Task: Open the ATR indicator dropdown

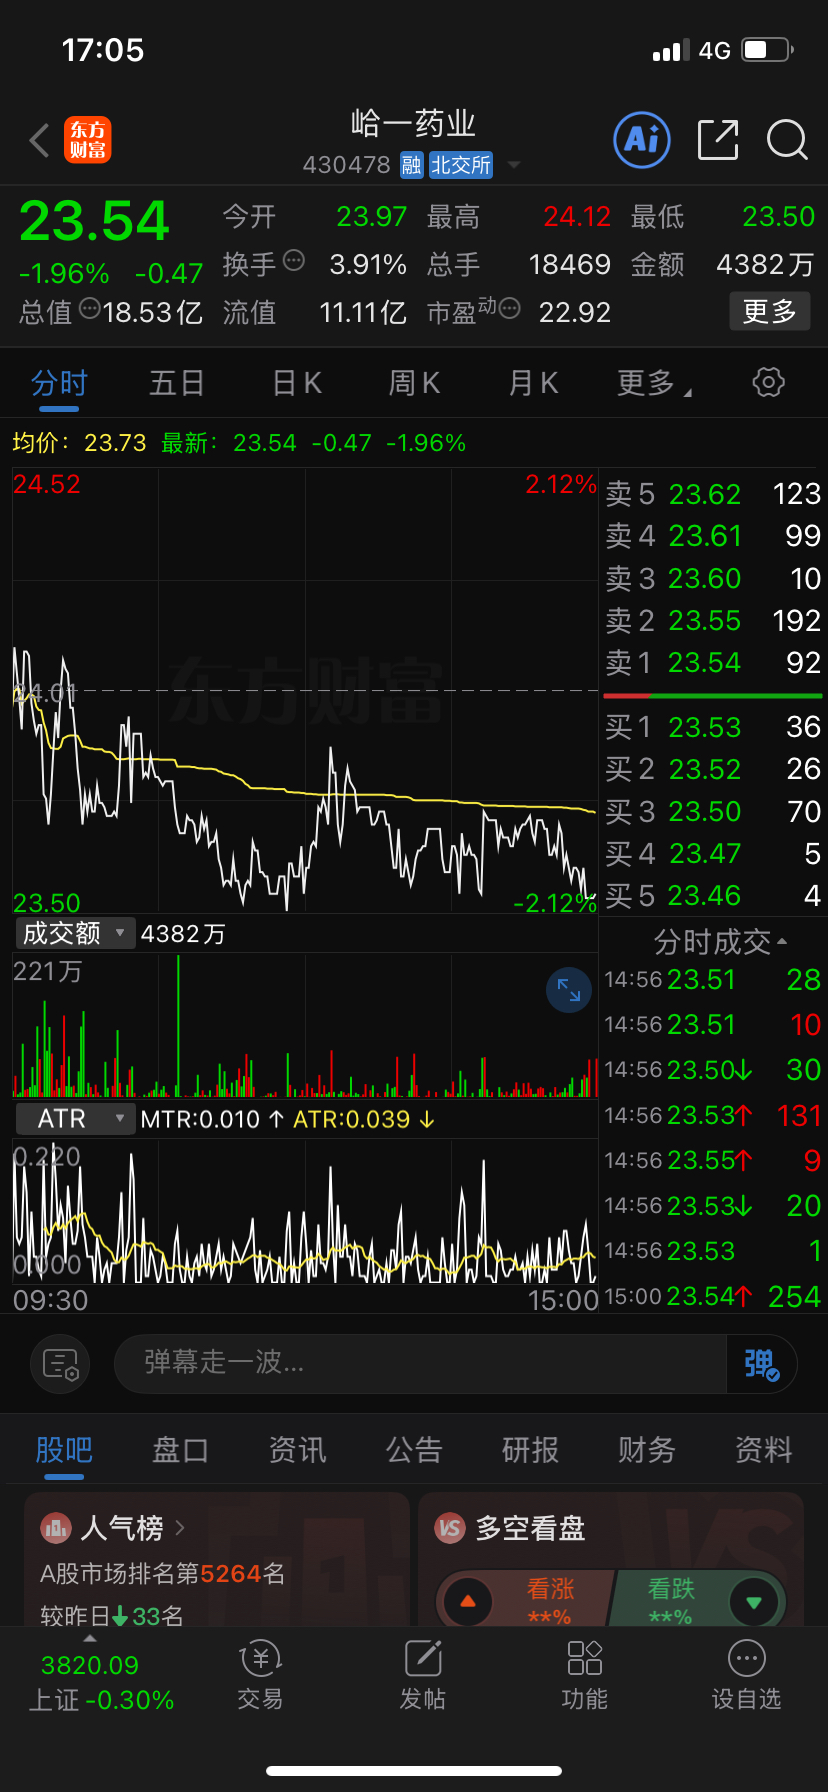Action: point(76,1119)
